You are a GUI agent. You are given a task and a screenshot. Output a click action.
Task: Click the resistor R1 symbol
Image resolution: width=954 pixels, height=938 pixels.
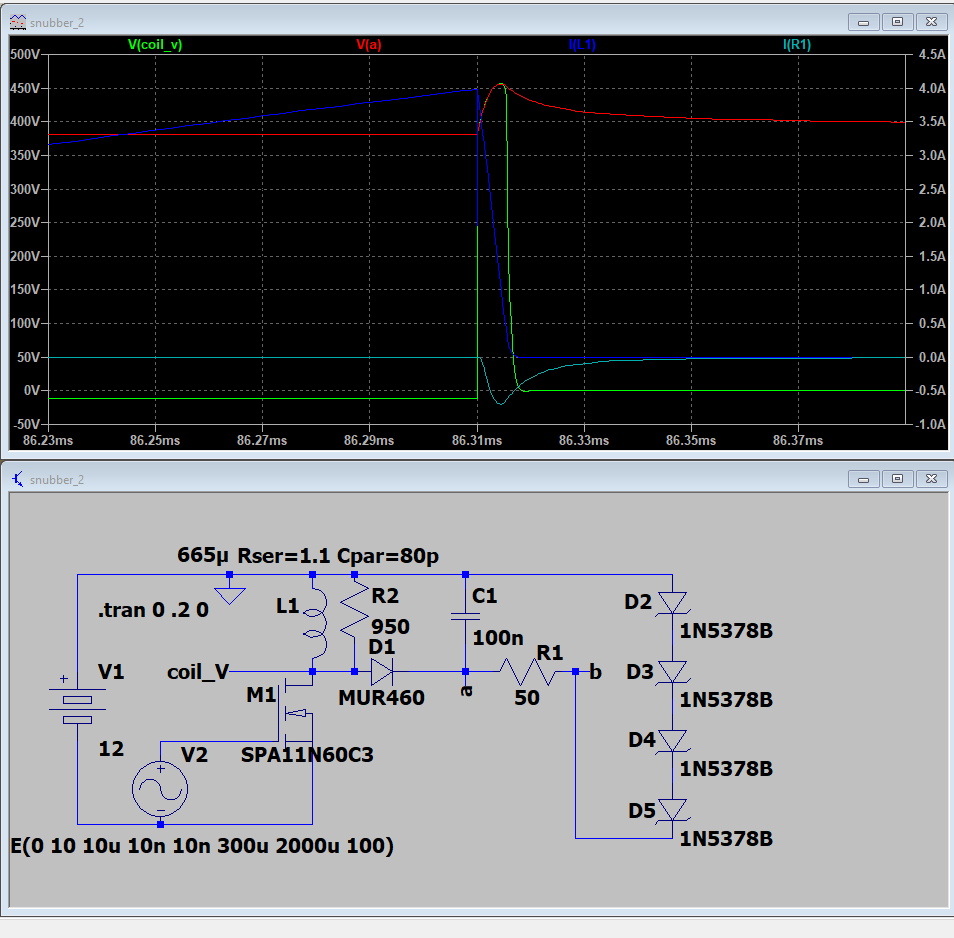(522, 671)
